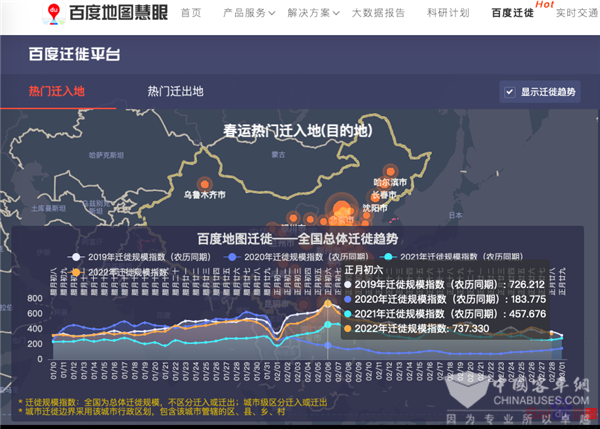Click the 乌鲁木齐市 hotspot marker on map
The image size is (600, 429).
coord(205,184)
